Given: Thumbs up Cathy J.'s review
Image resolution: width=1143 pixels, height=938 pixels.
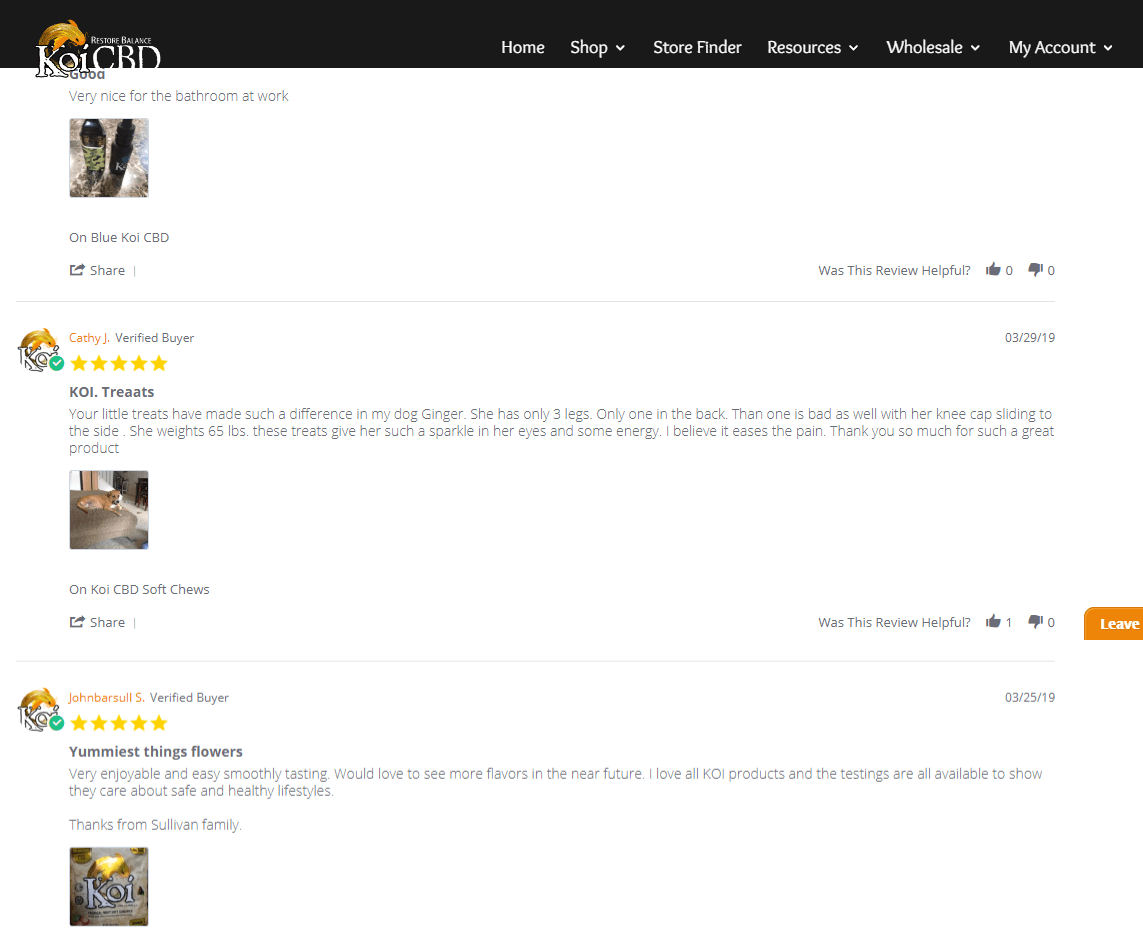Looking at the screenshot, I should (993, 622).
